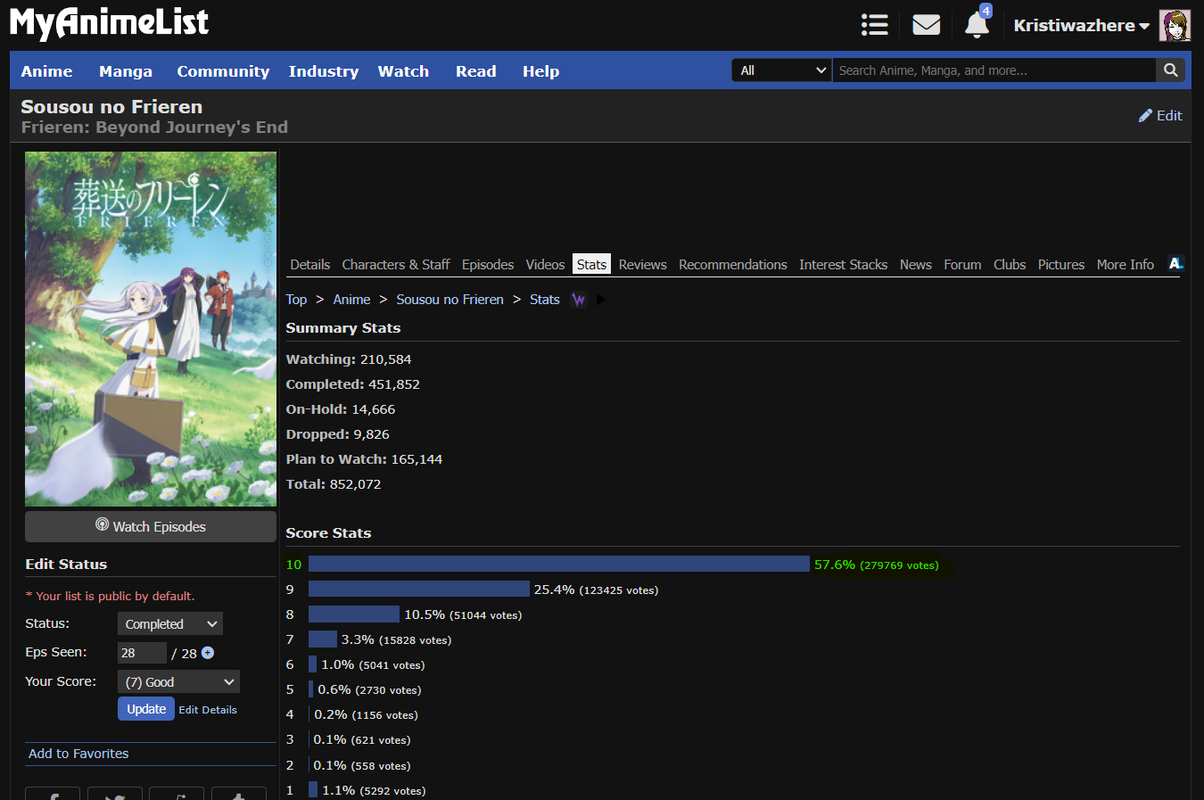
Task: Switch to the Recommendations tab
Action: [733, 264]
